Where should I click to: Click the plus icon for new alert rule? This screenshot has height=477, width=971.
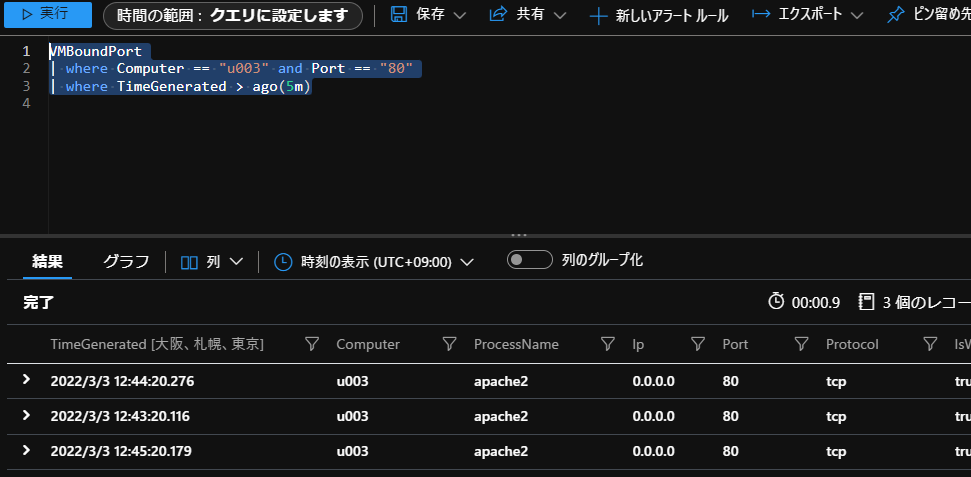point(598,16)
